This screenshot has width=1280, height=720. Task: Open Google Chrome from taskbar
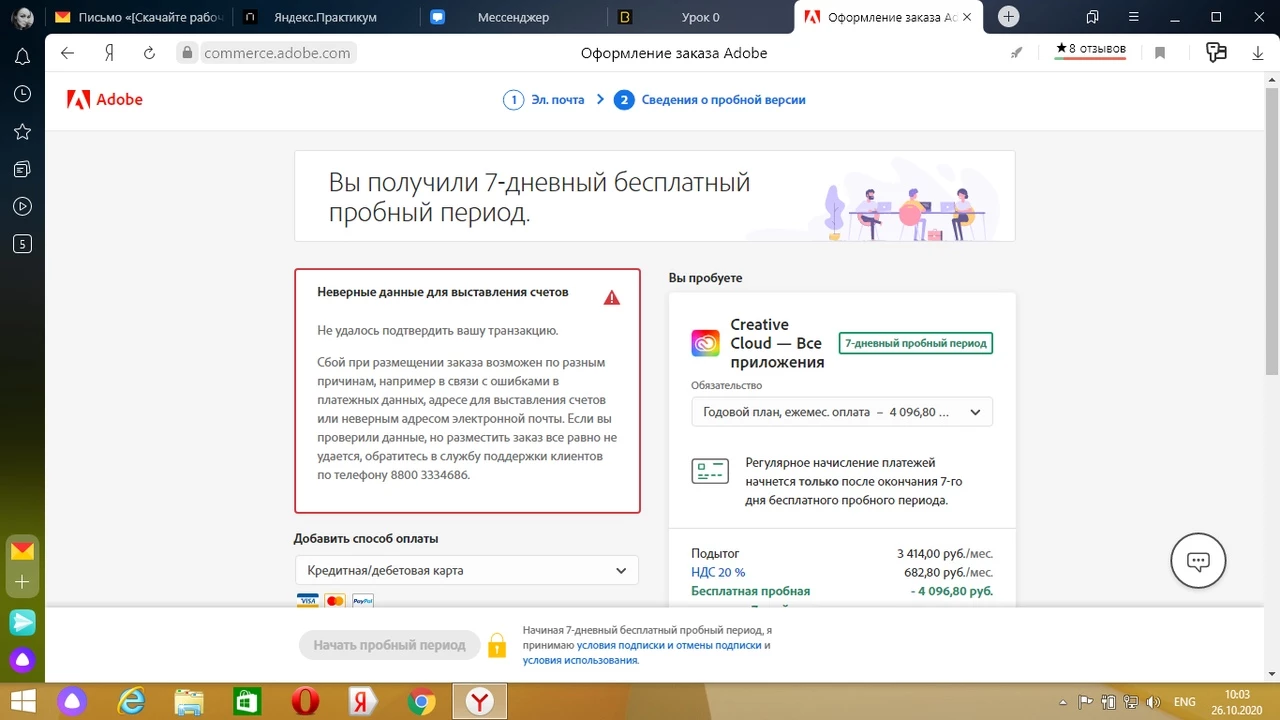pyautogui.click(x=421, y=702)
